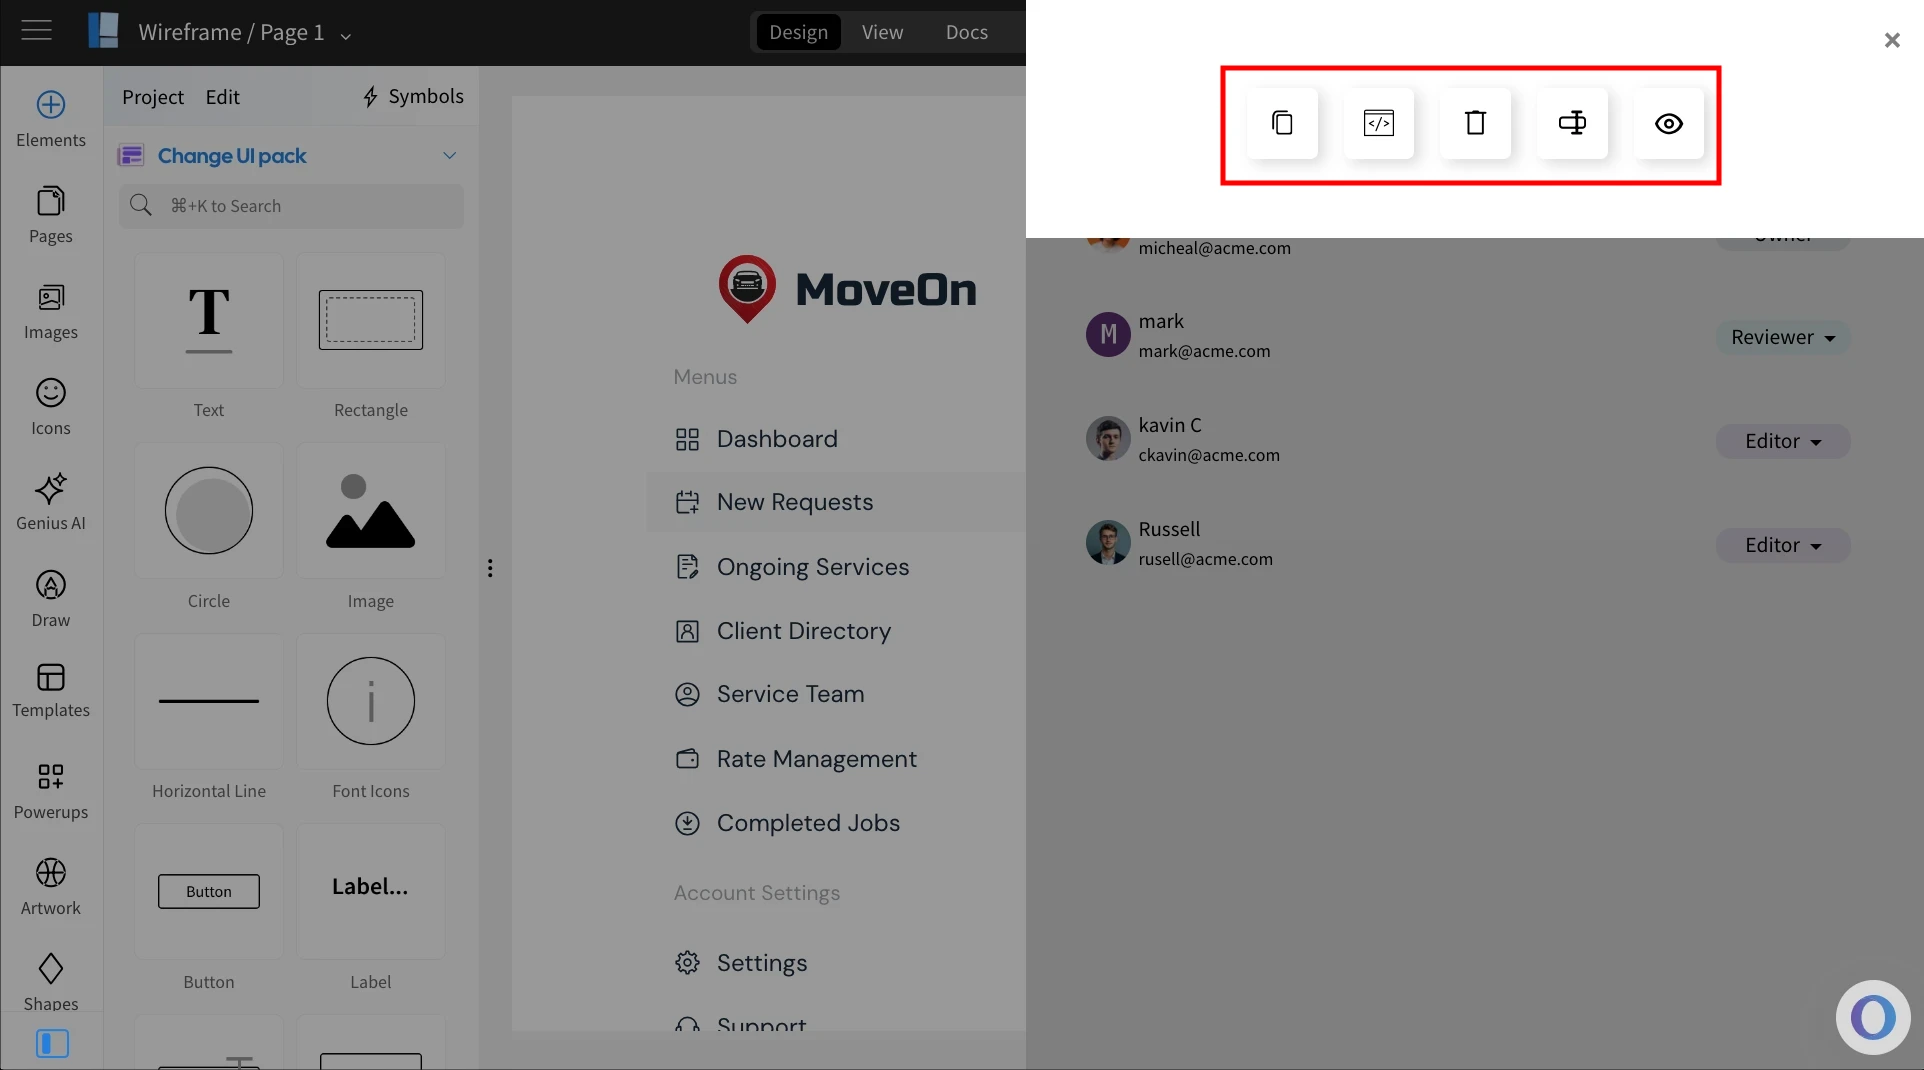This screenshot has height=1070, width=1924.
Task: Open the Elements panel
Action: point(50,117)
